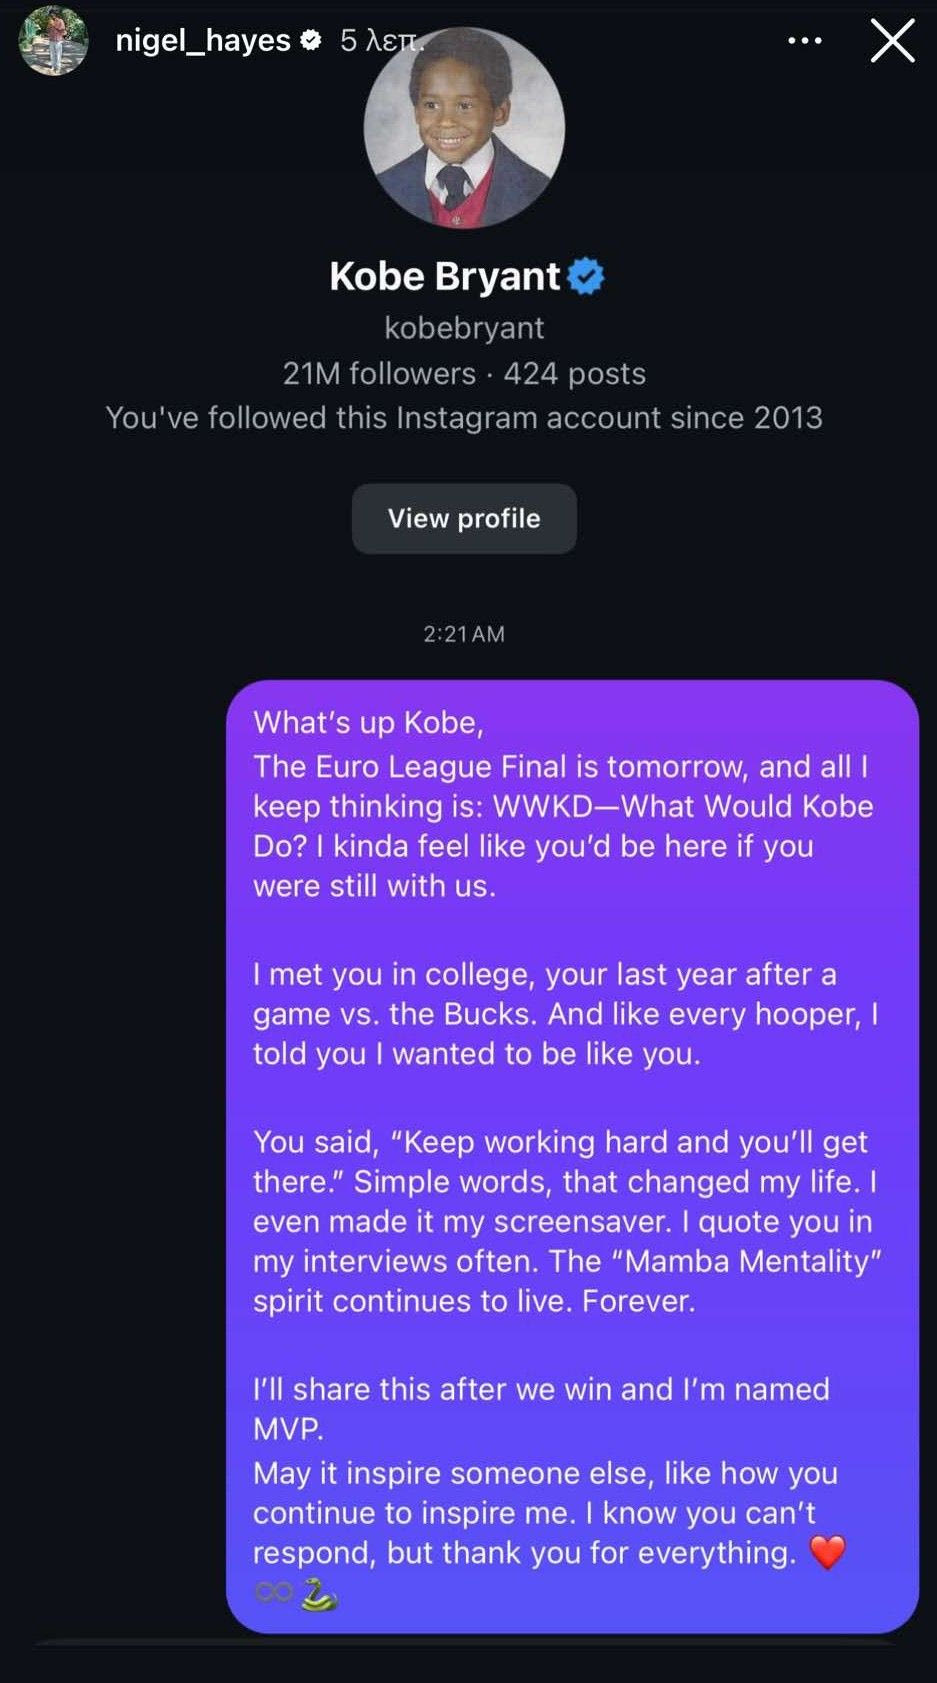Viewport: 937px width, 1683px height.
Task: Tap the 2:21 AM message timestamp
Action: (464, 633)
